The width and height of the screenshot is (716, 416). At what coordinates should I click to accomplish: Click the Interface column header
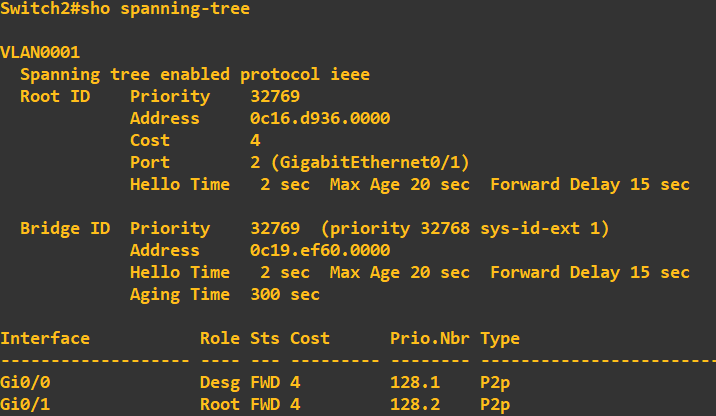coord(45,338)
